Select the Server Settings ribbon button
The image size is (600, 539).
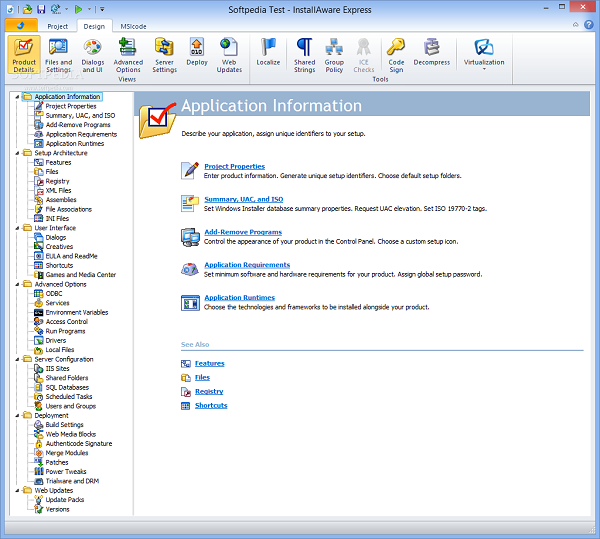coord(165,54)
